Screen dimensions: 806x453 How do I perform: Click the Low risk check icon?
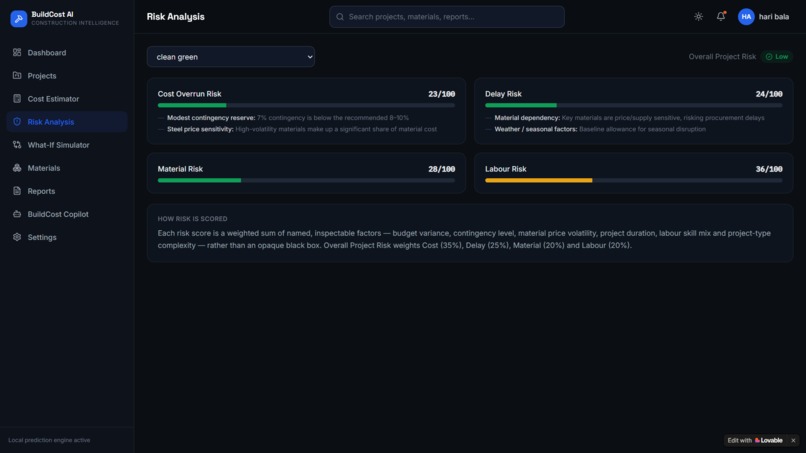point(769,57)
